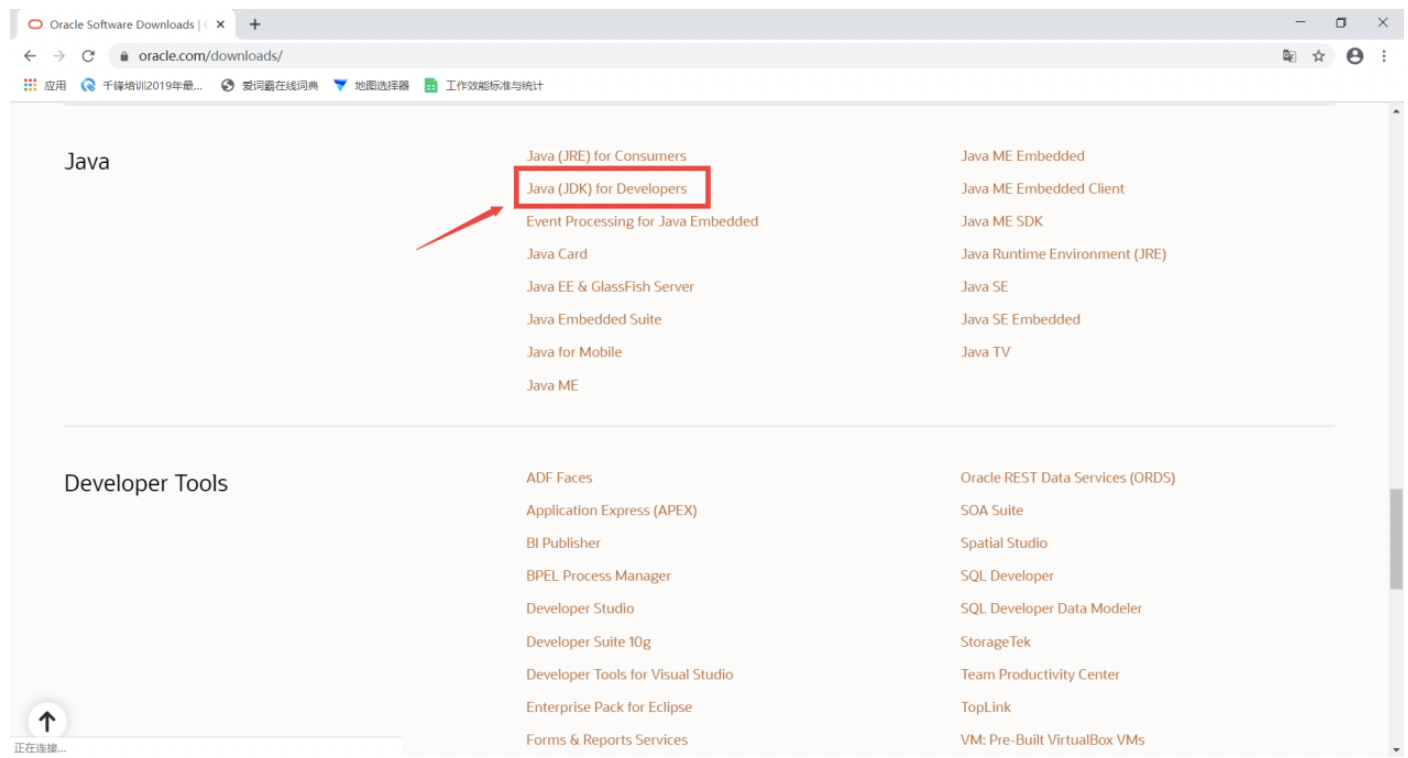Close the Oracle Software Downloads tab
Screen dimensions: 1408x758
pyautogui.click(x=220, y=24)
